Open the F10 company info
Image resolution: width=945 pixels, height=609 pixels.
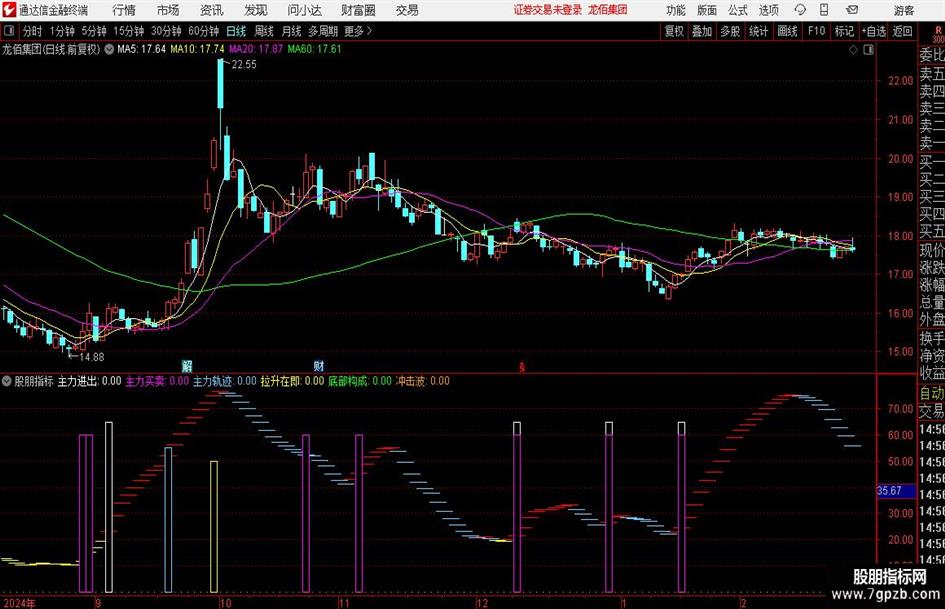[x=817, y=31]
